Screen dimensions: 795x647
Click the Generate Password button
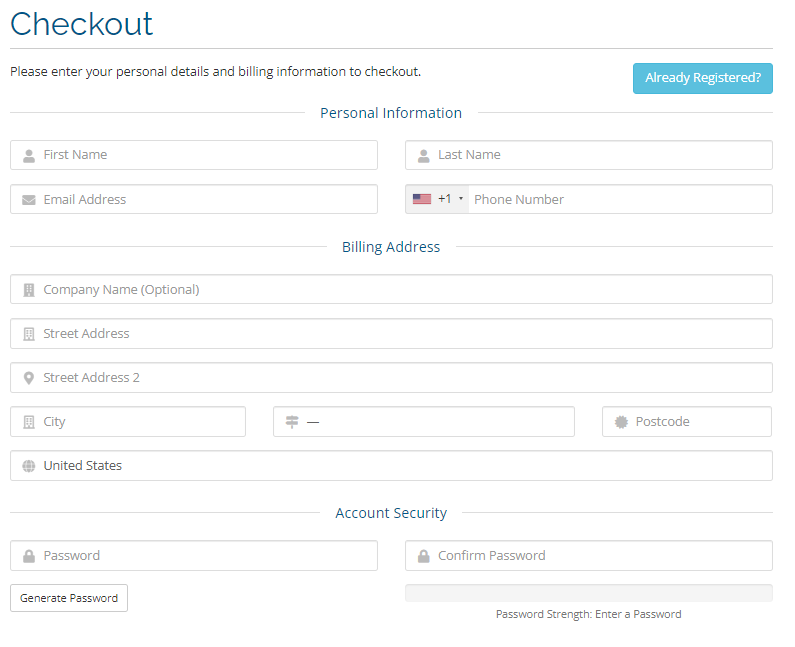pyautogui.click(x=69, y=598)
